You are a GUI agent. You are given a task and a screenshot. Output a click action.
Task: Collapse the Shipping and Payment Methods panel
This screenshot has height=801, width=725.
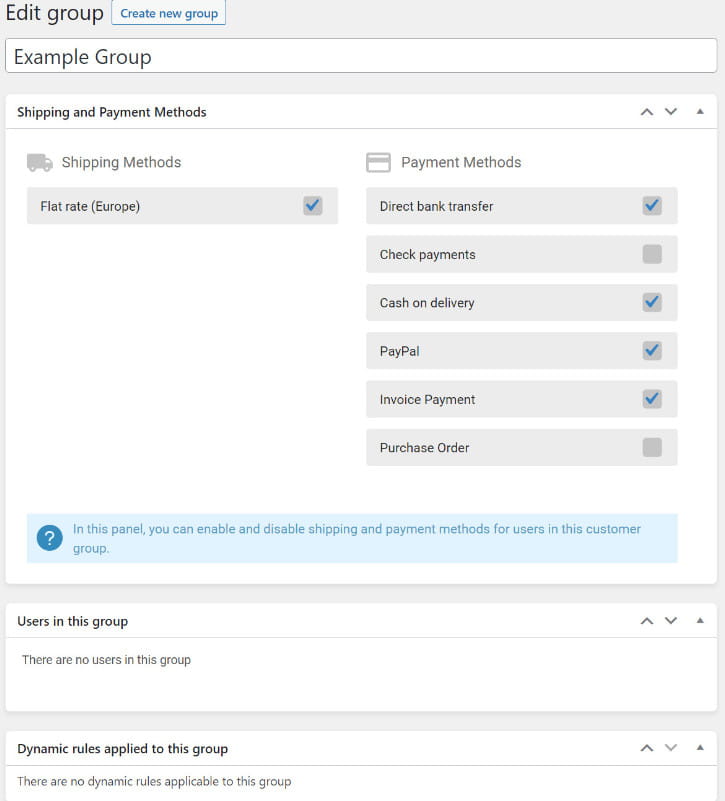click(x=700, y=112)
